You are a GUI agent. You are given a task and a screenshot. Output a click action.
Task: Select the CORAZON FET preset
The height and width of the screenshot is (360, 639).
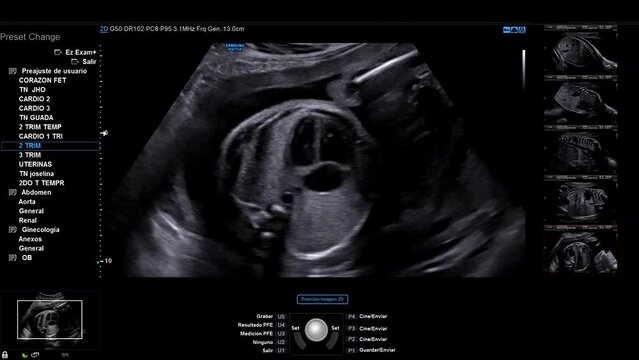coord(42,80)
